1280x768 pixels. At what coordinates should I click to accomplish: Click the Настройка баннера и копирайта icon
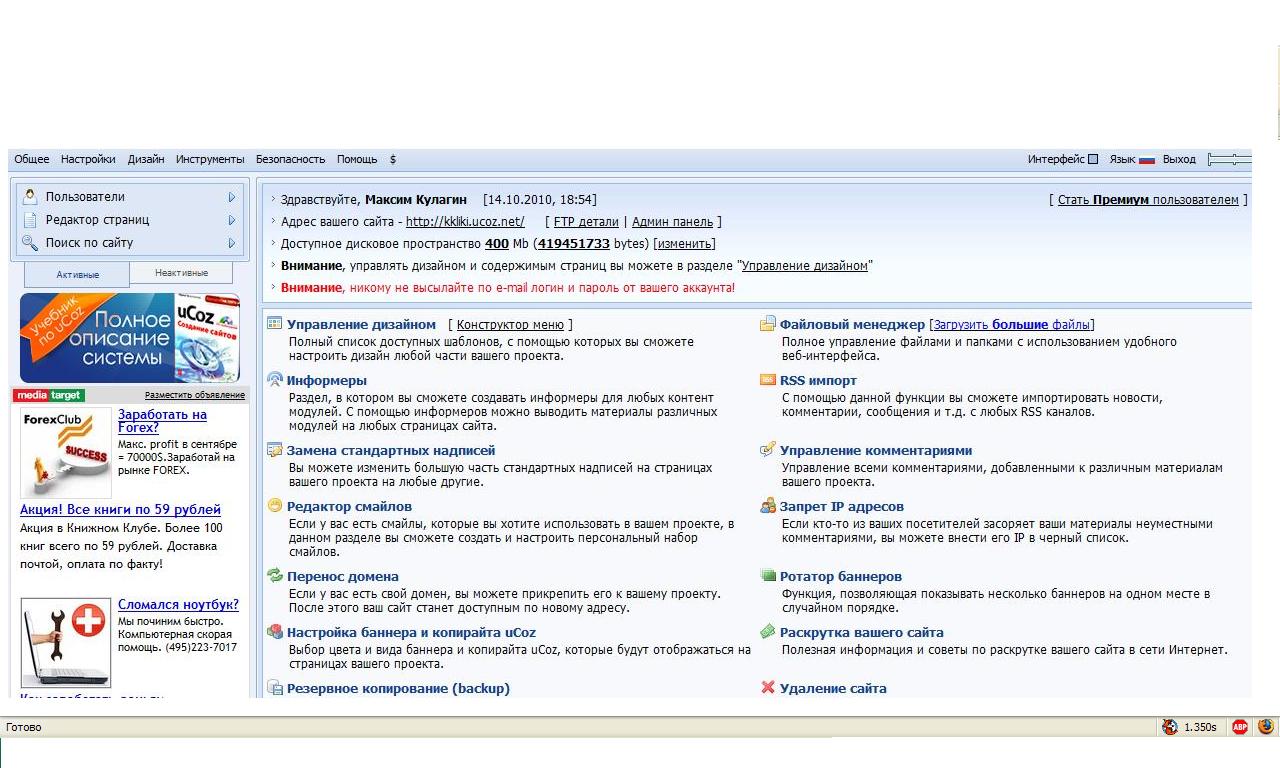(275, 632)
